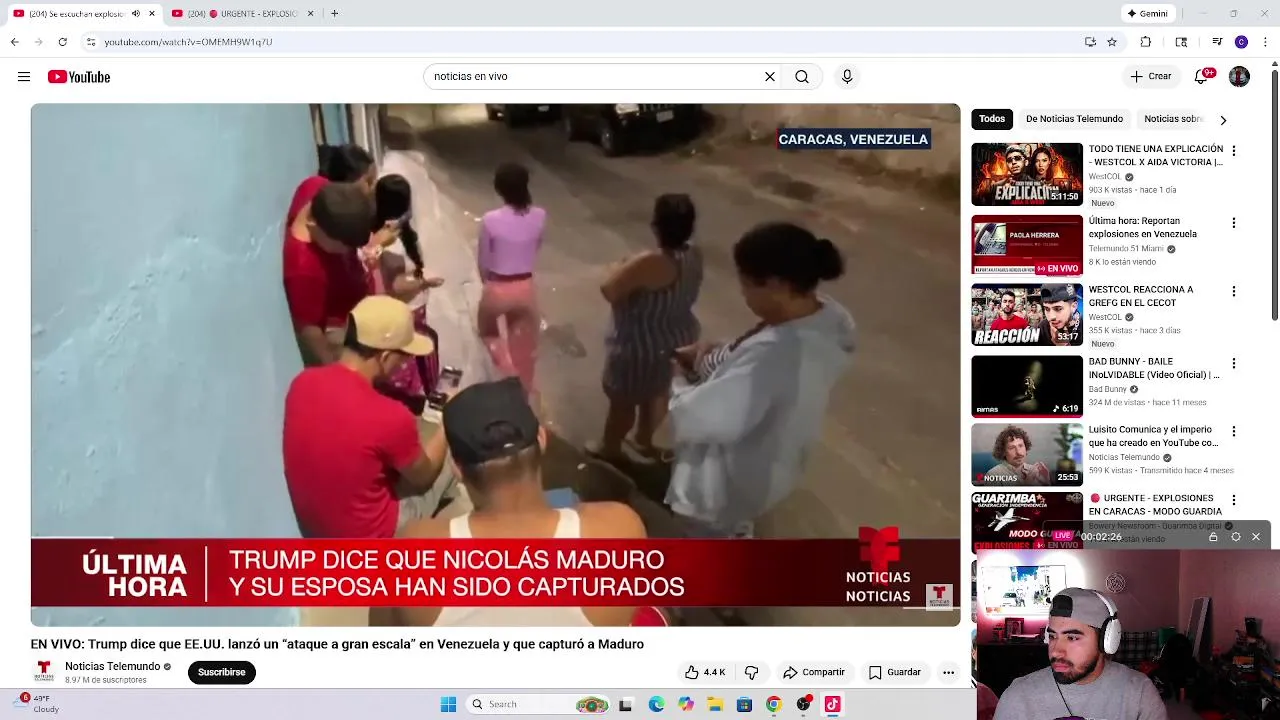Image resolution: width=1280 pixels, height=720 pixels.
Task: Open options for URGENTE EXPLOSIONES EN CARACAS video
Action: coord(1234,500)
